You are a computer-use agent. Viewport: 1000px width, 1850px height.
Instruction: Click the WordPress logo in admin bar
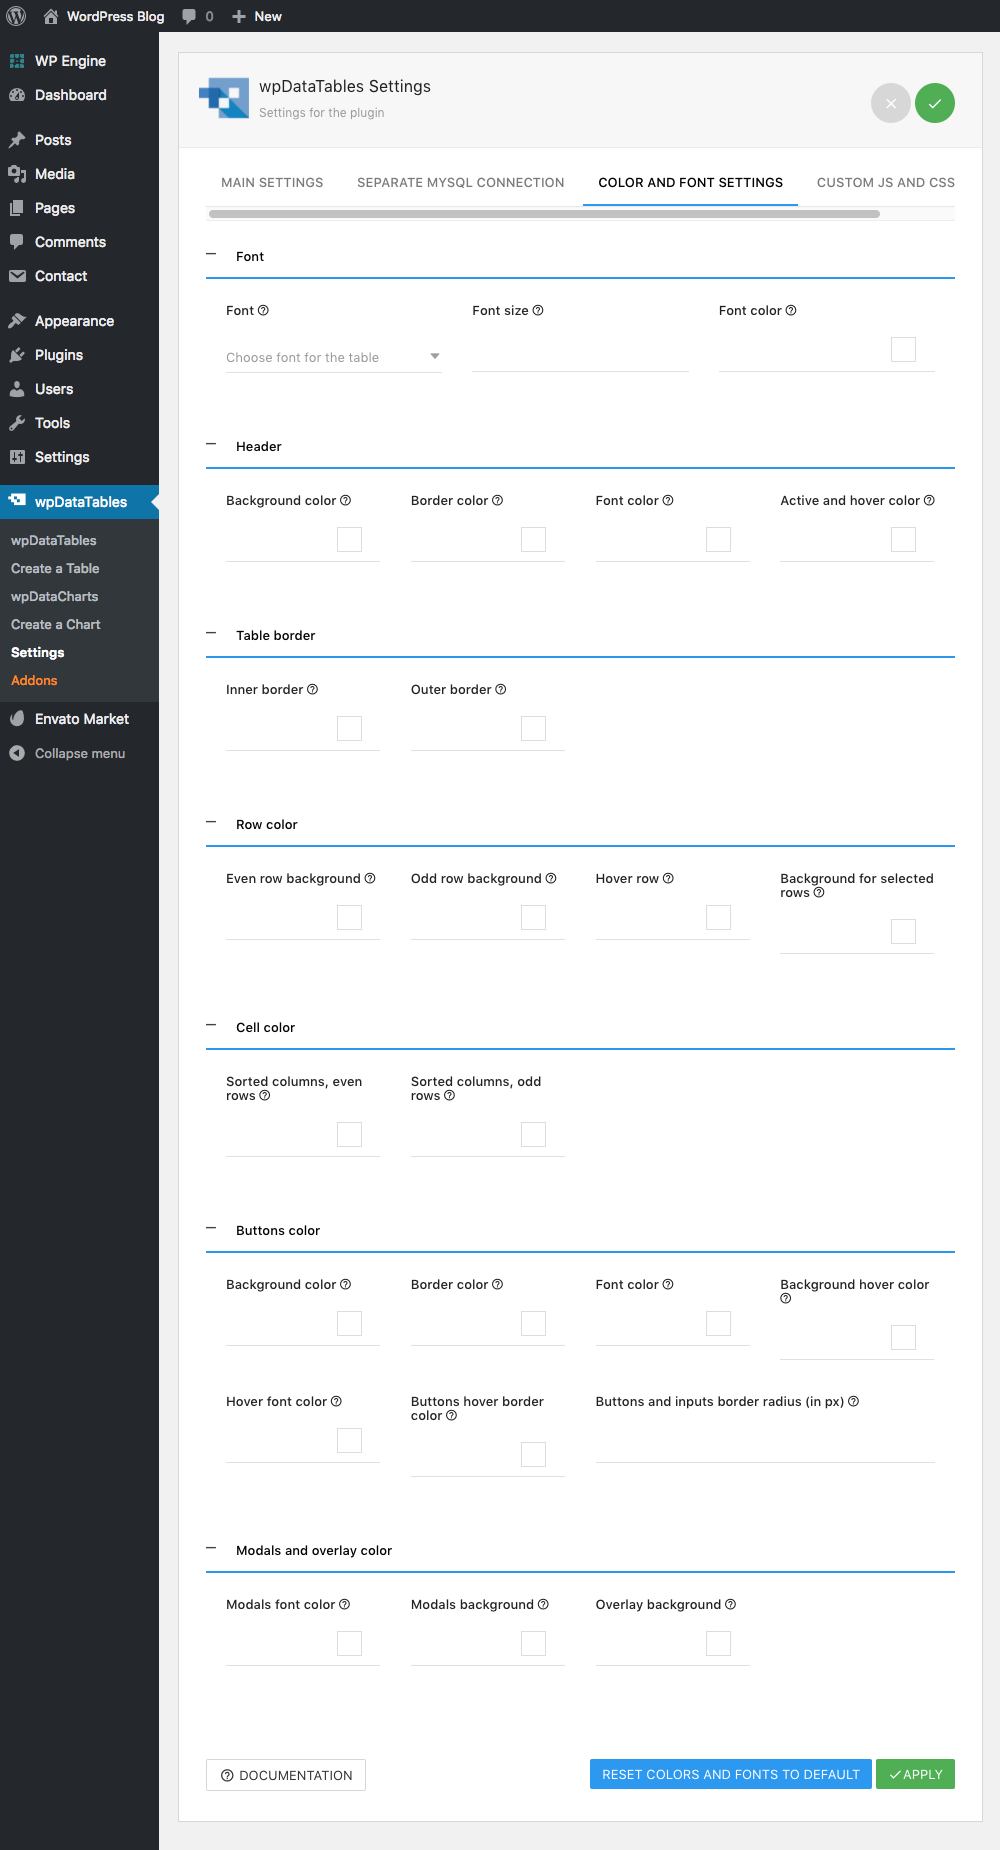[16, 16]
